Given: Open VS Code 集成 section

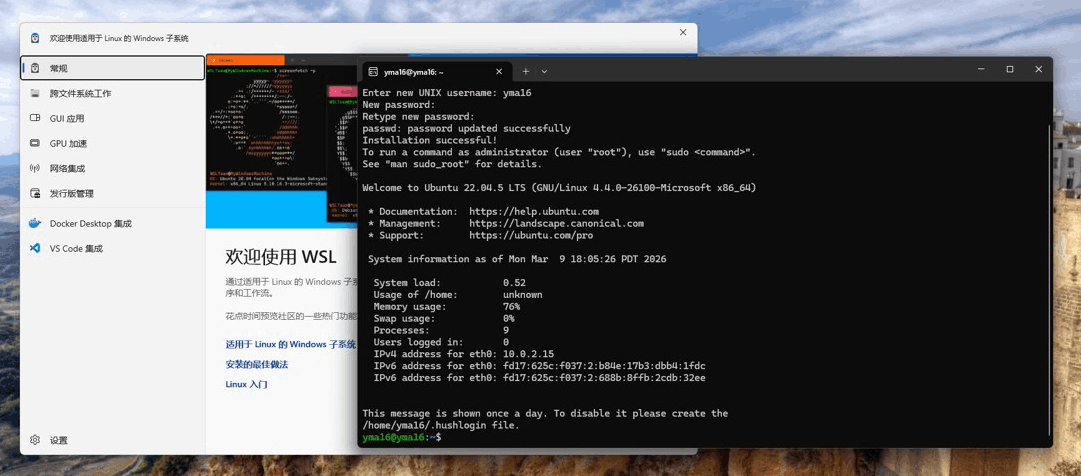Looking at the screenshot, I should coord(112,248).
